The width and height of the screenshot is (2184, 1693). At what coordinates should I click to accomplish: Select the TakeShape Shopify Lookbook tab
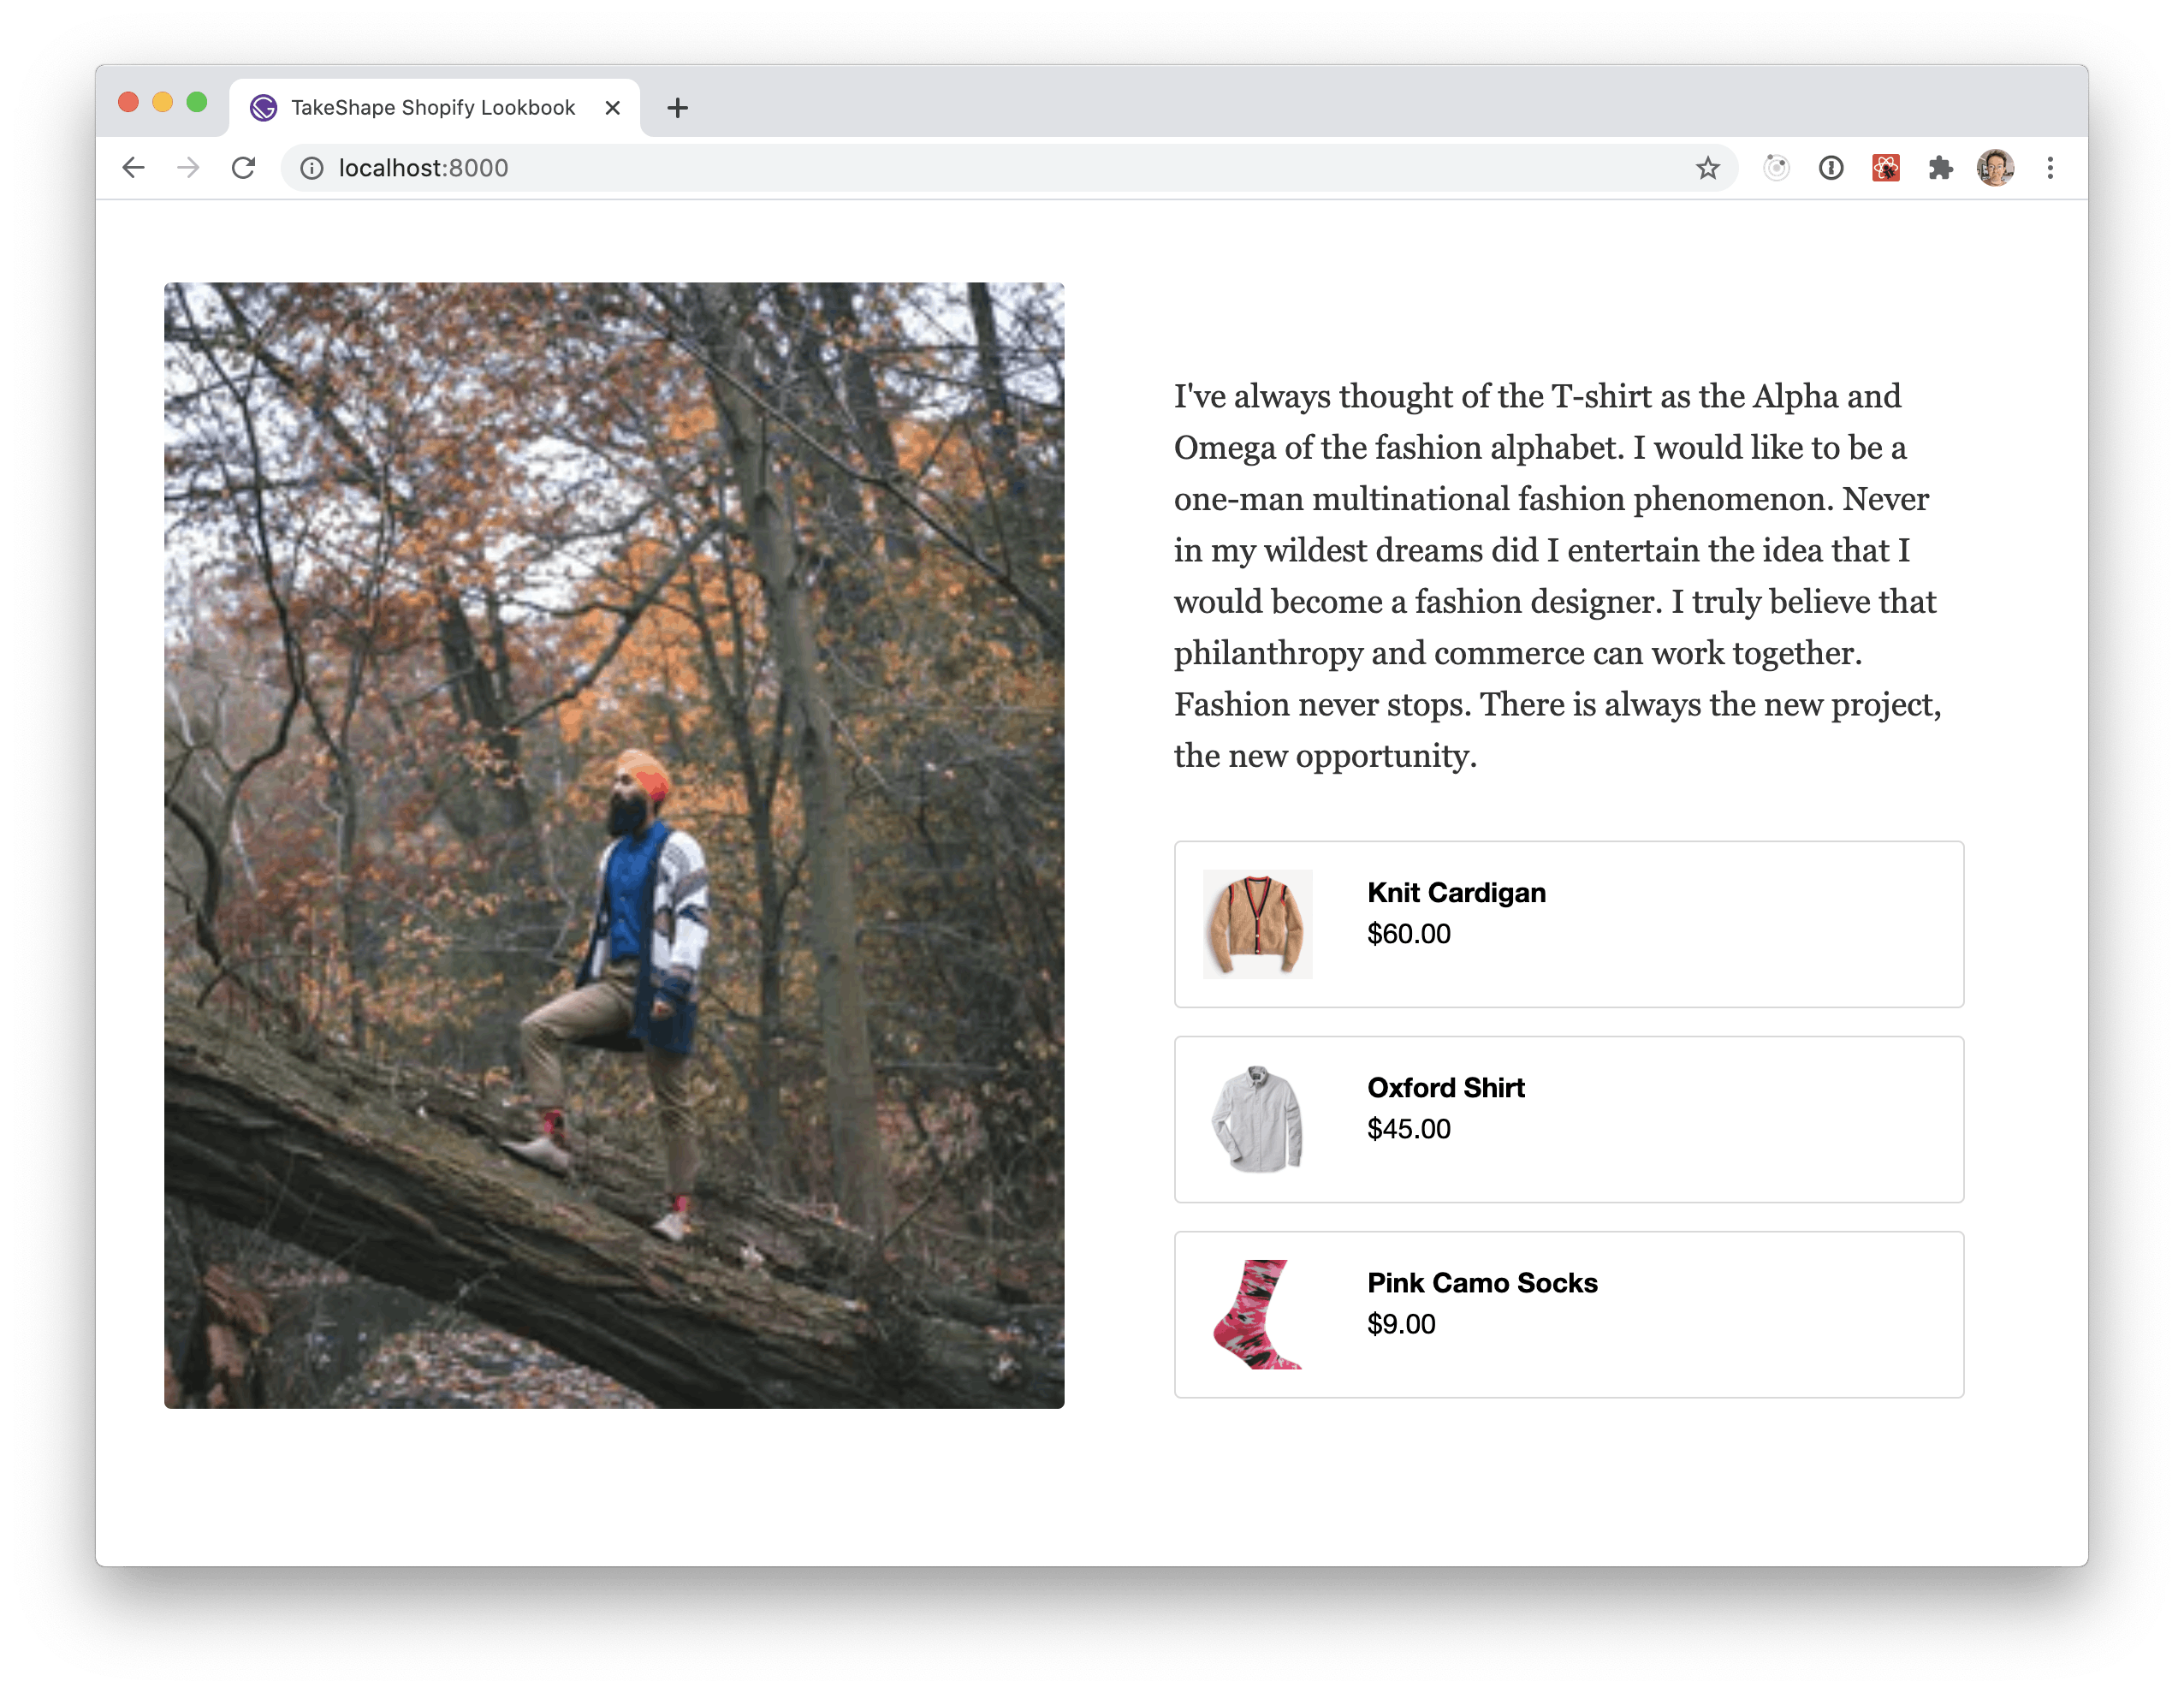[x=434, y=107]
